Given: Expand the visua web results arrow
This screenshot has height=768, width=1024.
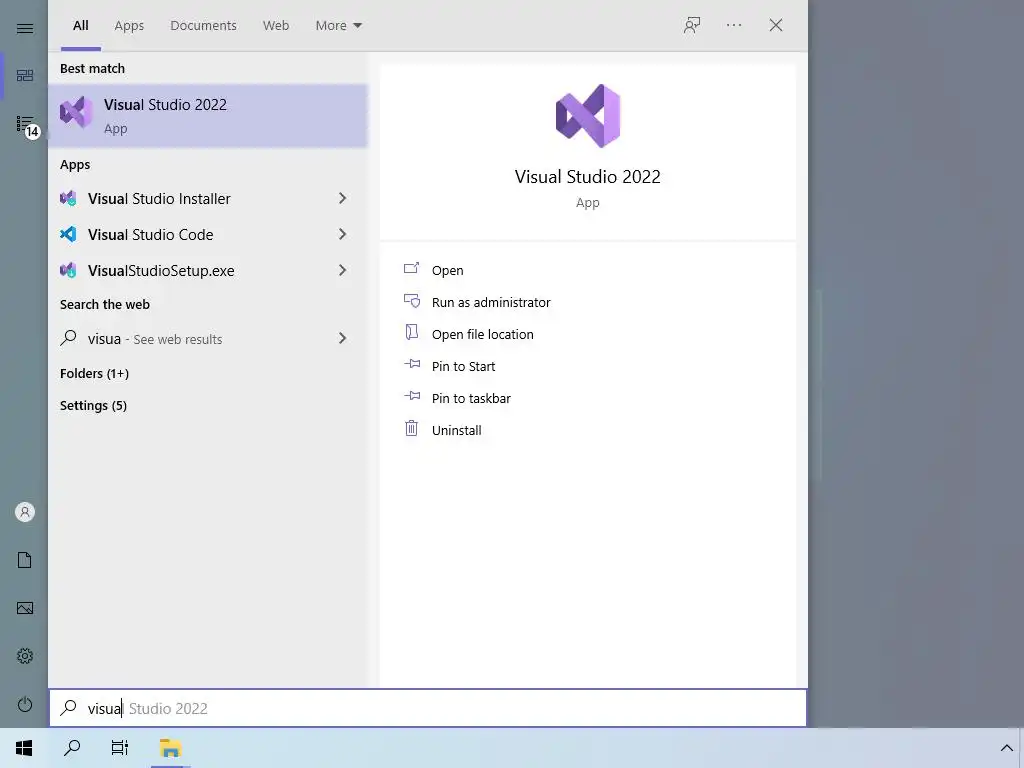Looking at the screenshot, I should point(342,338).
